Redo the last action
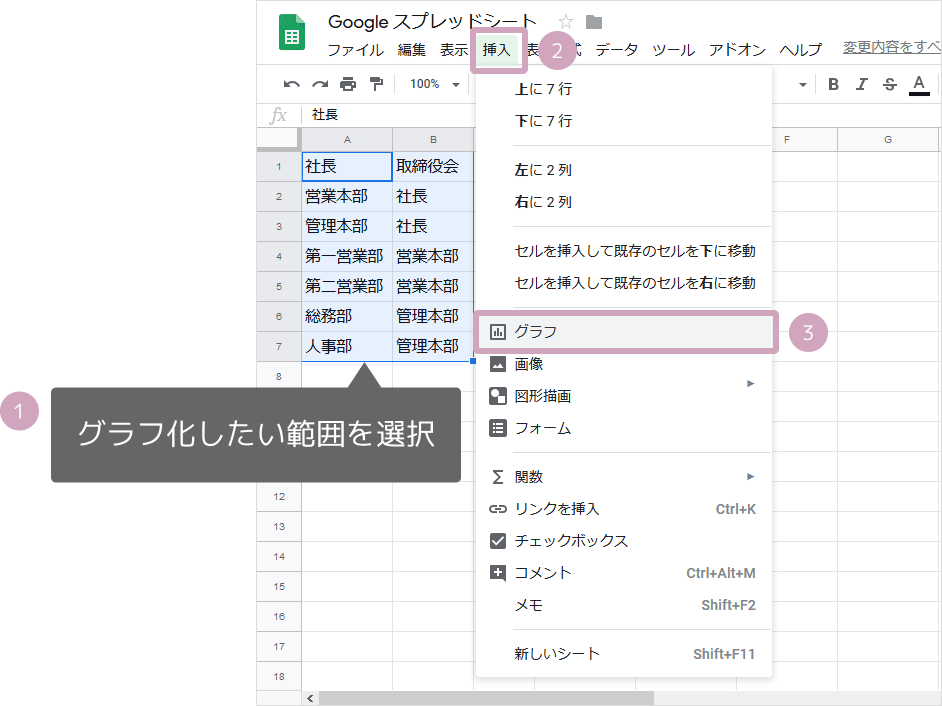 pos(319,85)
